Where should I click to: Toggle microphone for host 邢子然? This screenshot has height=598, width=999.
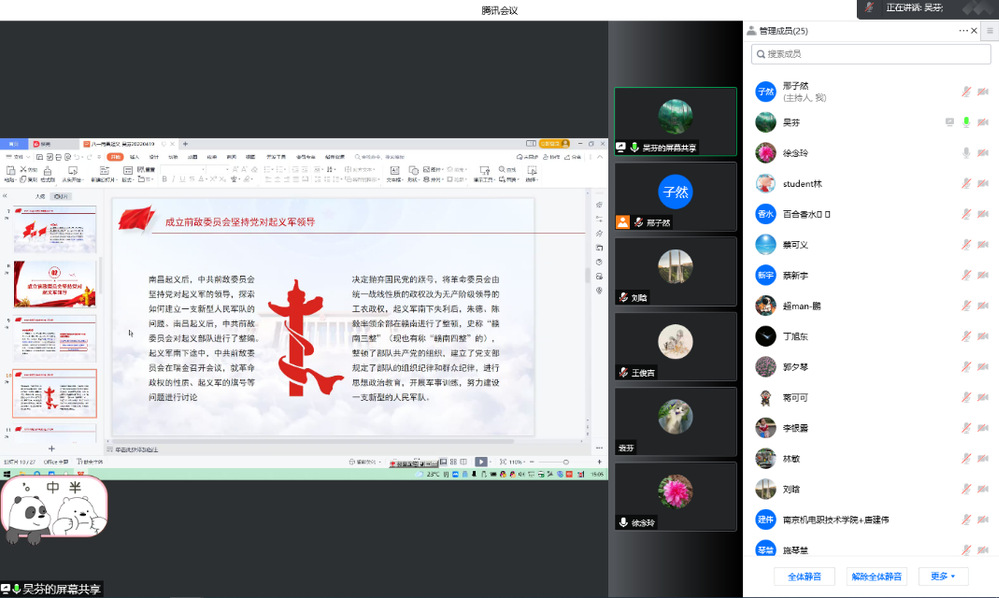(x=966, y=92)
